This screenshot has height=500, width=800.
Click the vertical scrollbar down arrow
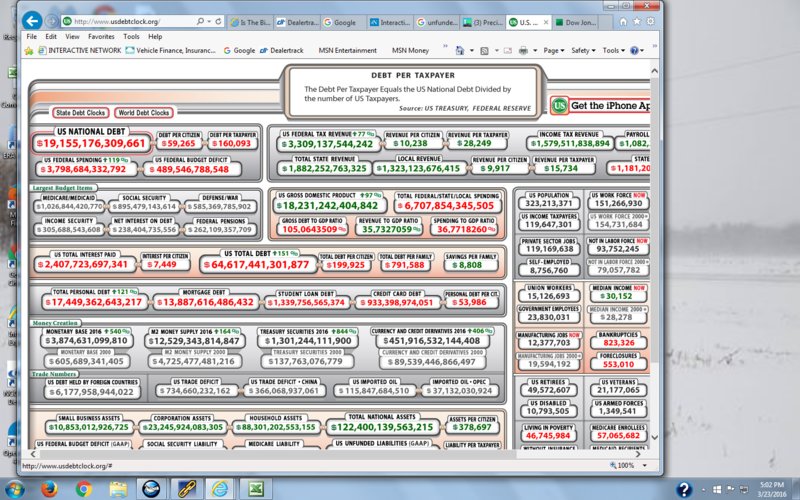coord(655,438)
